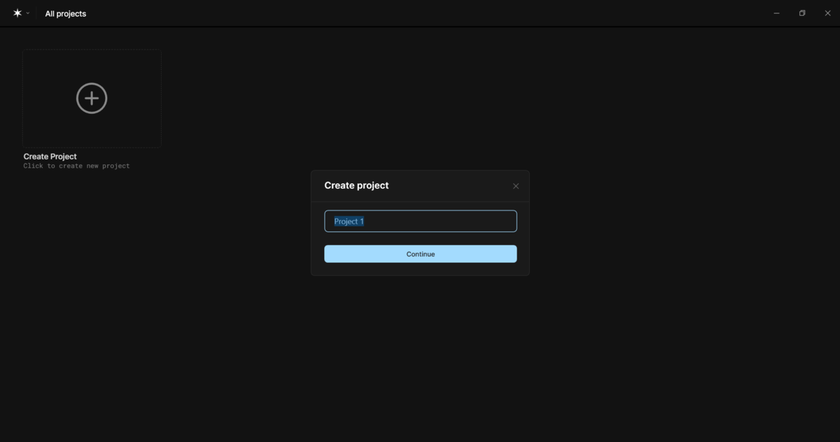Close the Create project dialog
This screenshot has height=442, width=840.
[516, 186]
